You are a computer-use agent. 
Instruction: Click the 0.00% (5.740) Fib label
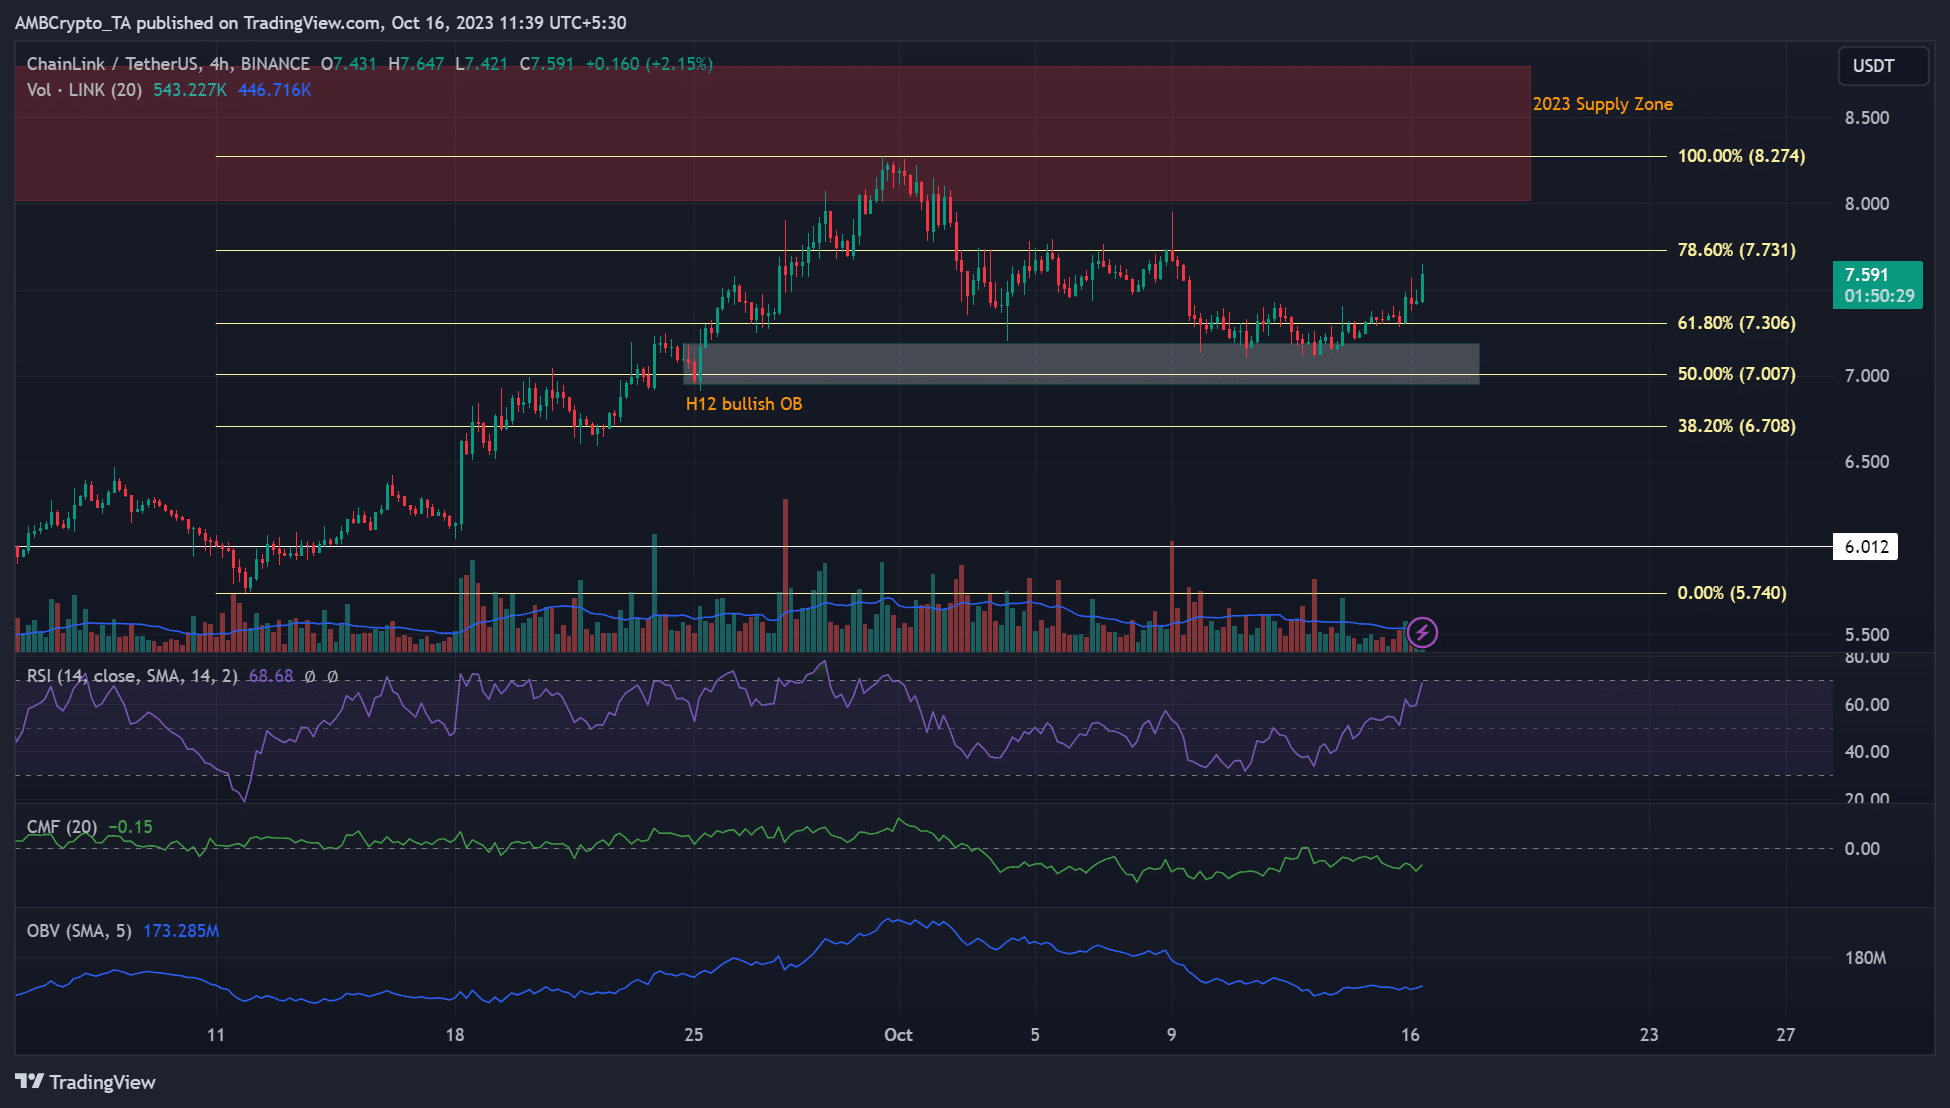point(1731,593)
